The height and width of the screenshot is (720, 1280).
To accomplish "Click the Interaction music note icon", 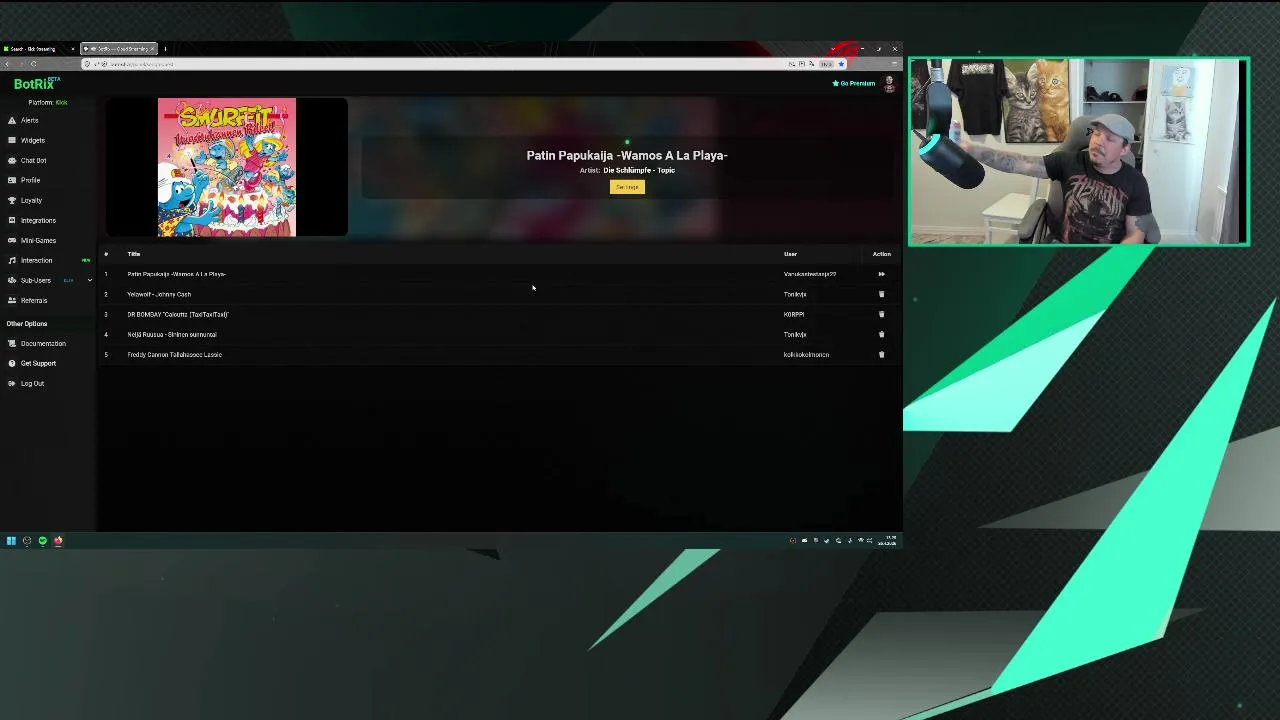I will [12, 260].
